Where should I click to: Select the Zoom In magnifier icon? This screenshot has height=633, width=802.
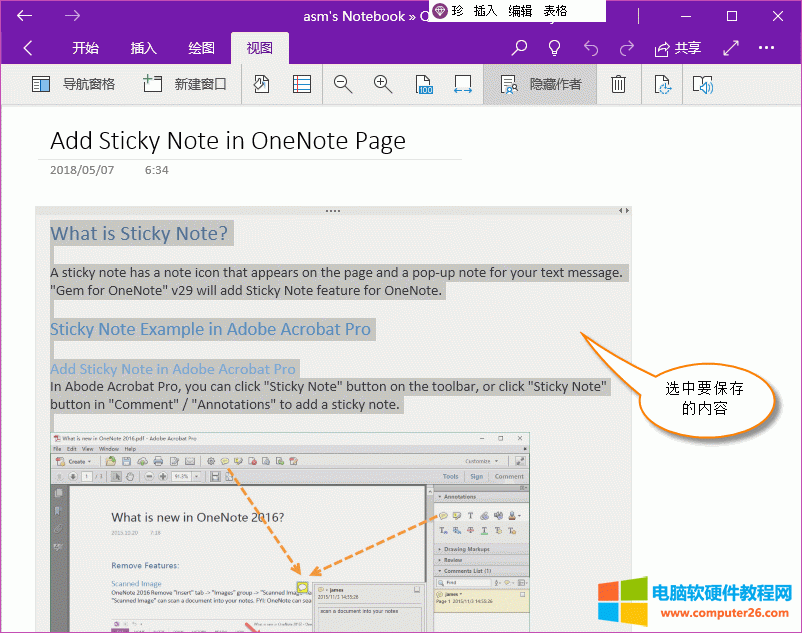pyautogui.click(x=382, y=84)
